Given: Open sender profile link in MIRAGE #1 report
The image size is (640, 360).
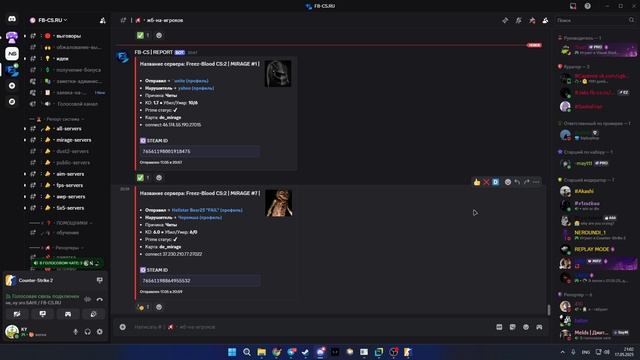Looking at the screenshot, I should coord(191,81).
